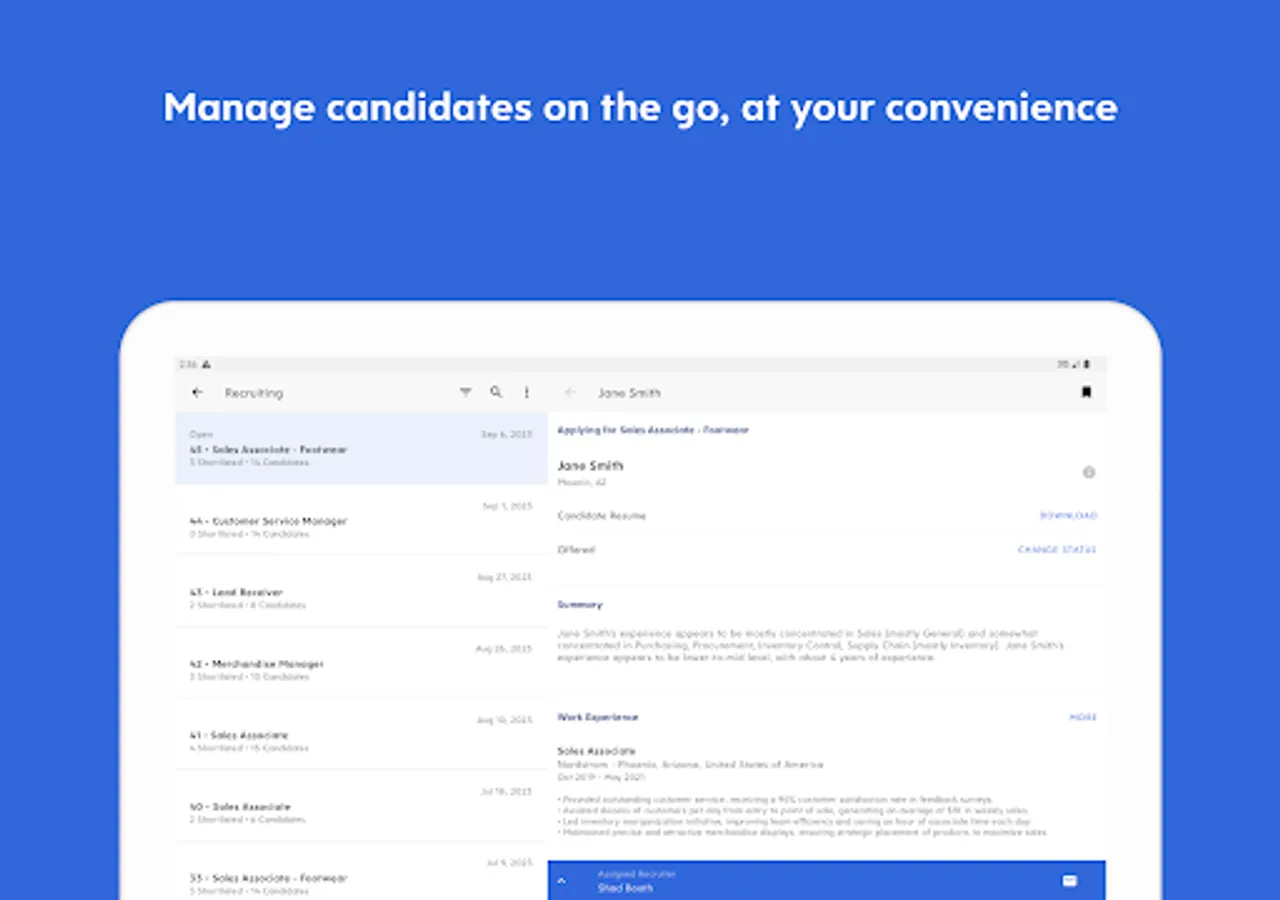1280x900 pixels.
Task: Click the info icon next to Jane Smith
Action: (1089, 472)
